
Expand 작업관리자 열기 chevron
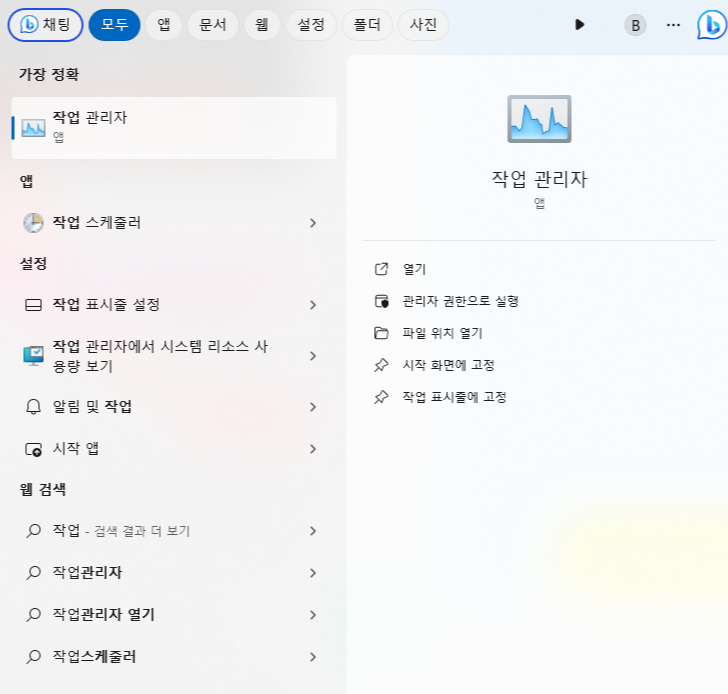point(313,615)
